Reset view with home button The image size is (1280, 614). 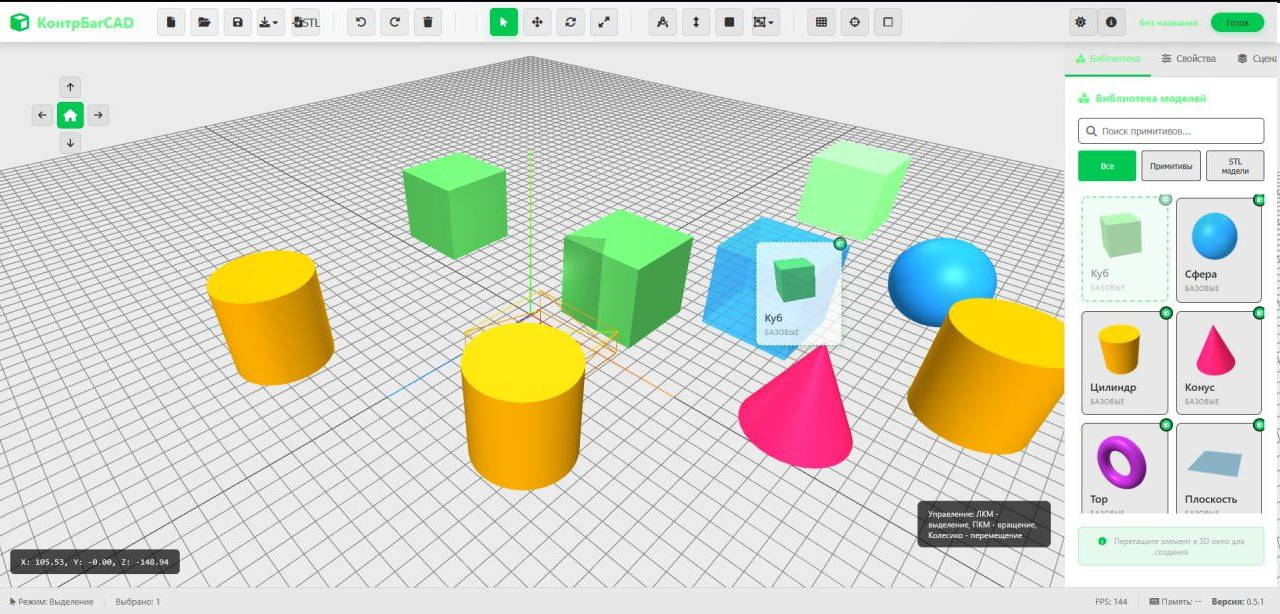coord(70,115)
